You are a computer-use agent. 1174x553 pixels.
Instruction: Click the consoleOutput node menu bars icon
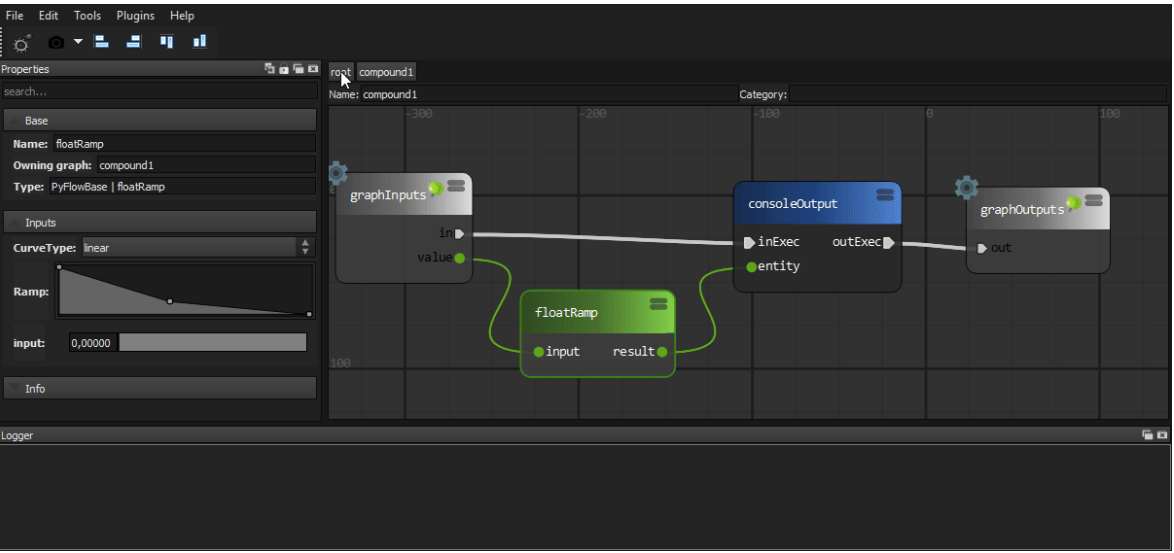(885, 195)
